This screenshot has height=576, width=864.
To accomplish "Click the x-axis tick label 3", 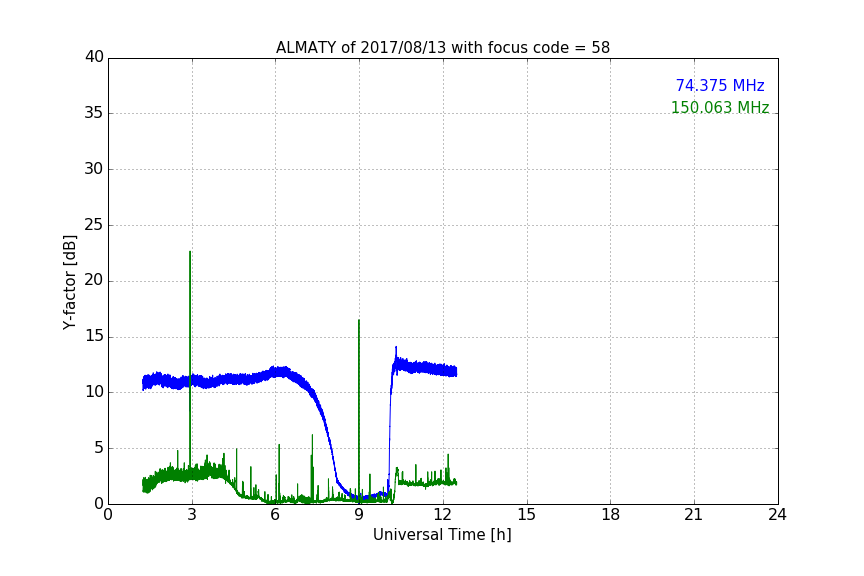I will pyautogui.click(x=192, y=515).
